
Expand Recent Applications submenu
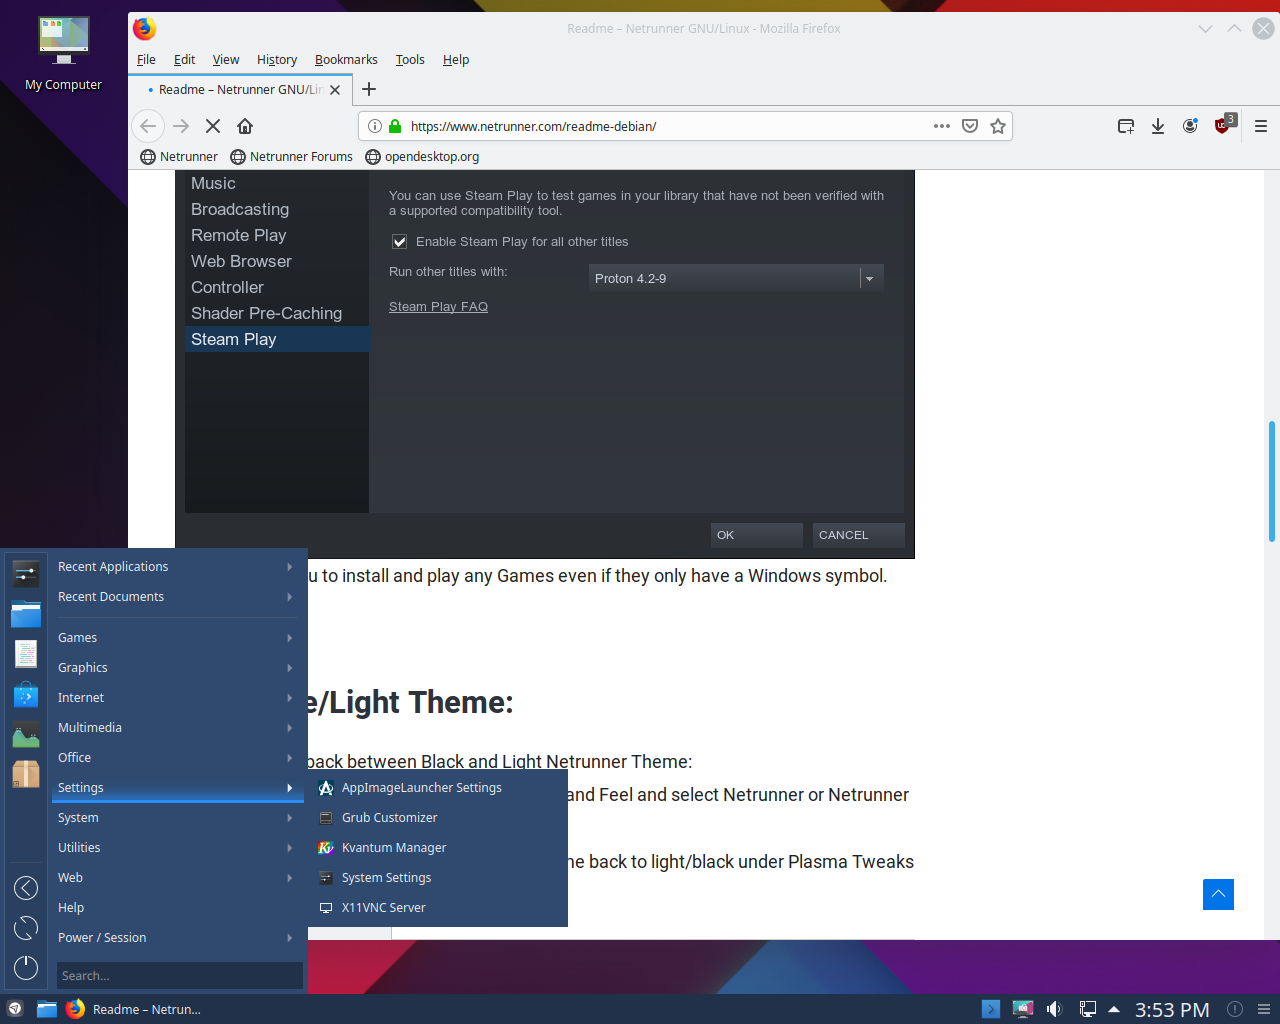tap(177, 566)
